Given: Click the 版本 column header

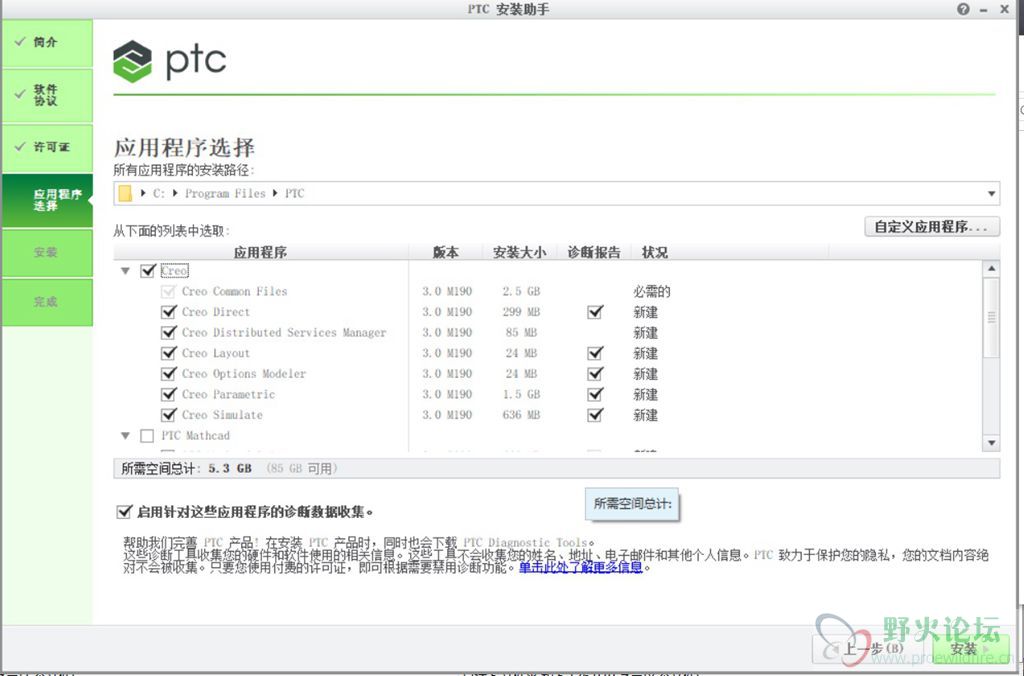Looking at the screenshot, I should tap(445, 252).
